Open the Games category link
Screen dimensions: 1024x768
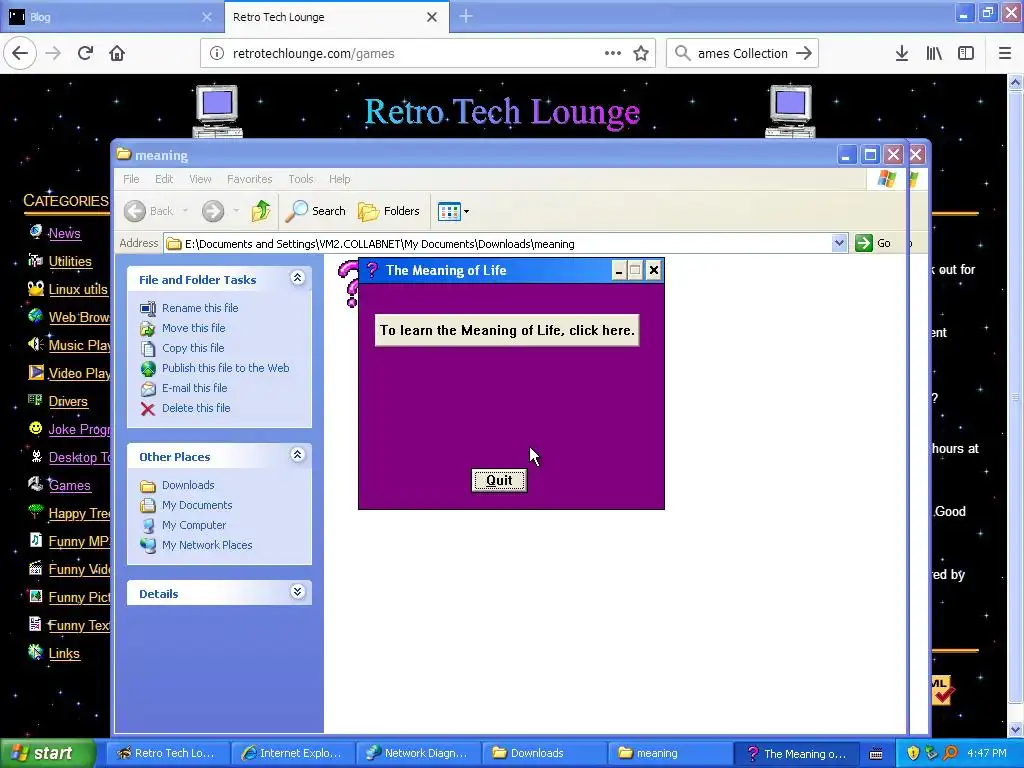(69, 486)
